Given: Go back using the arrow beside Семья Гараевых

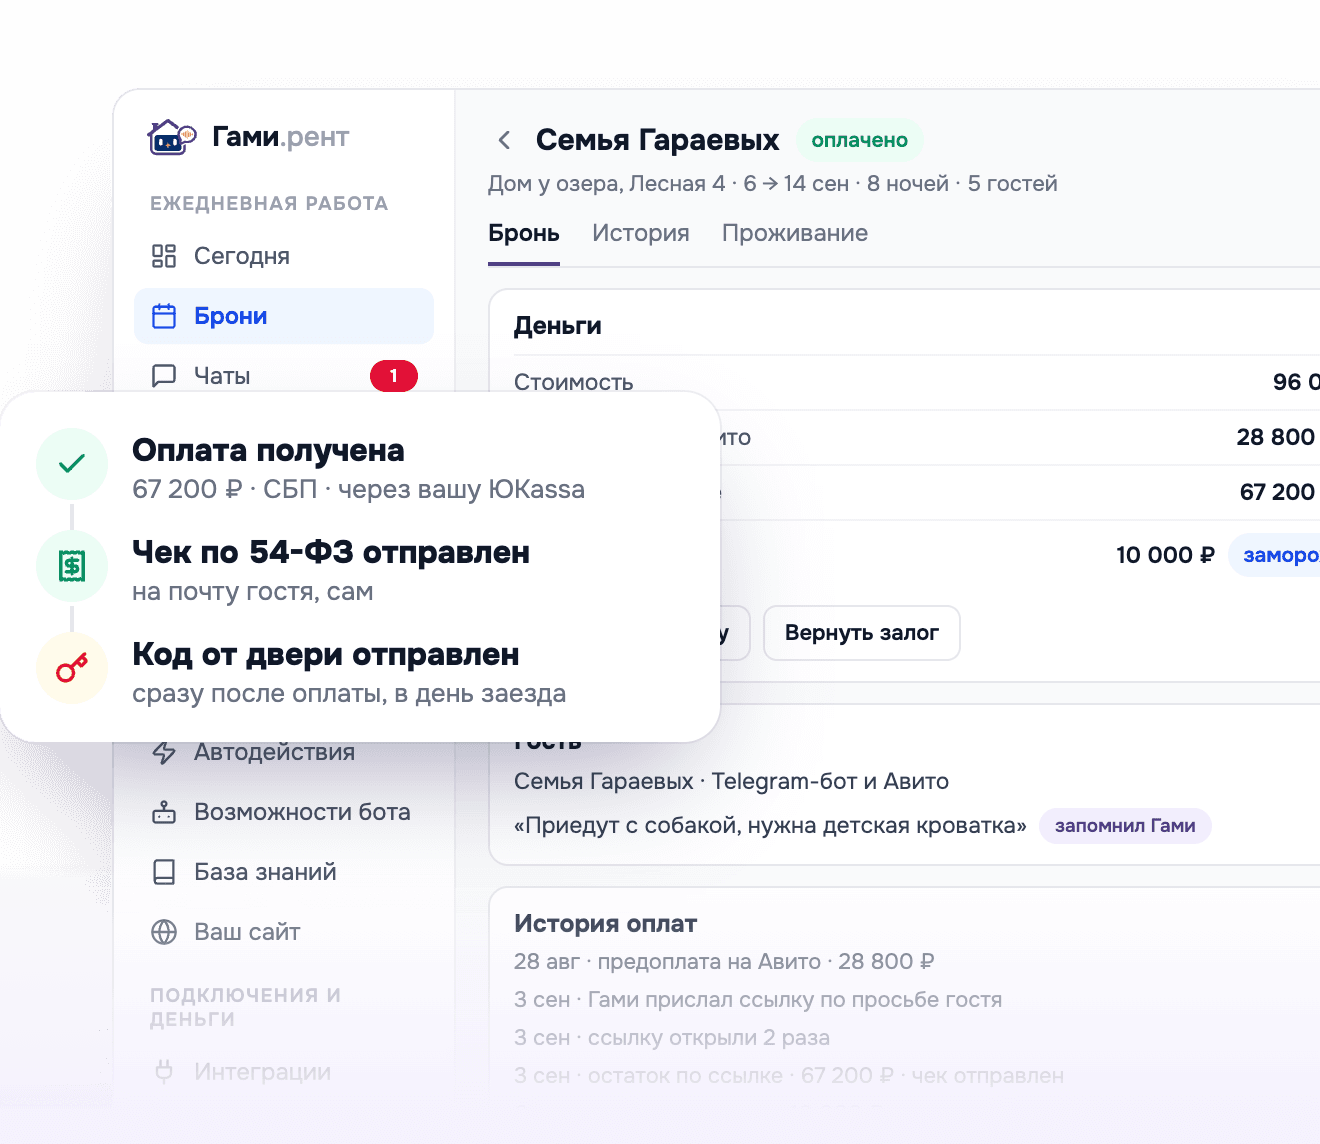Looking at the screenshot, I should pyautogui.click(x=505, y=140).
